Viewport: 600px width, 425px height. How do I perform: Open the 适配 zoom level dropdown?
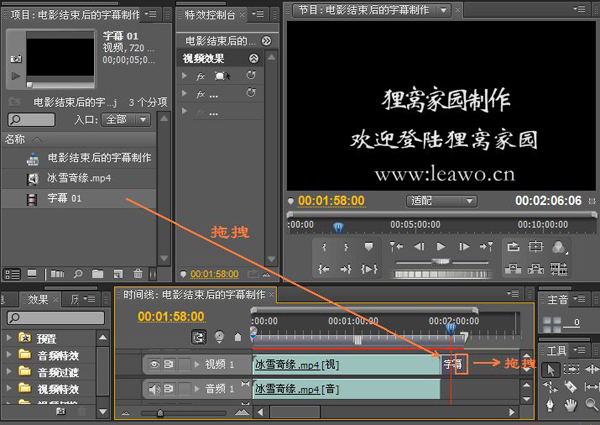[x=441, y=201]
